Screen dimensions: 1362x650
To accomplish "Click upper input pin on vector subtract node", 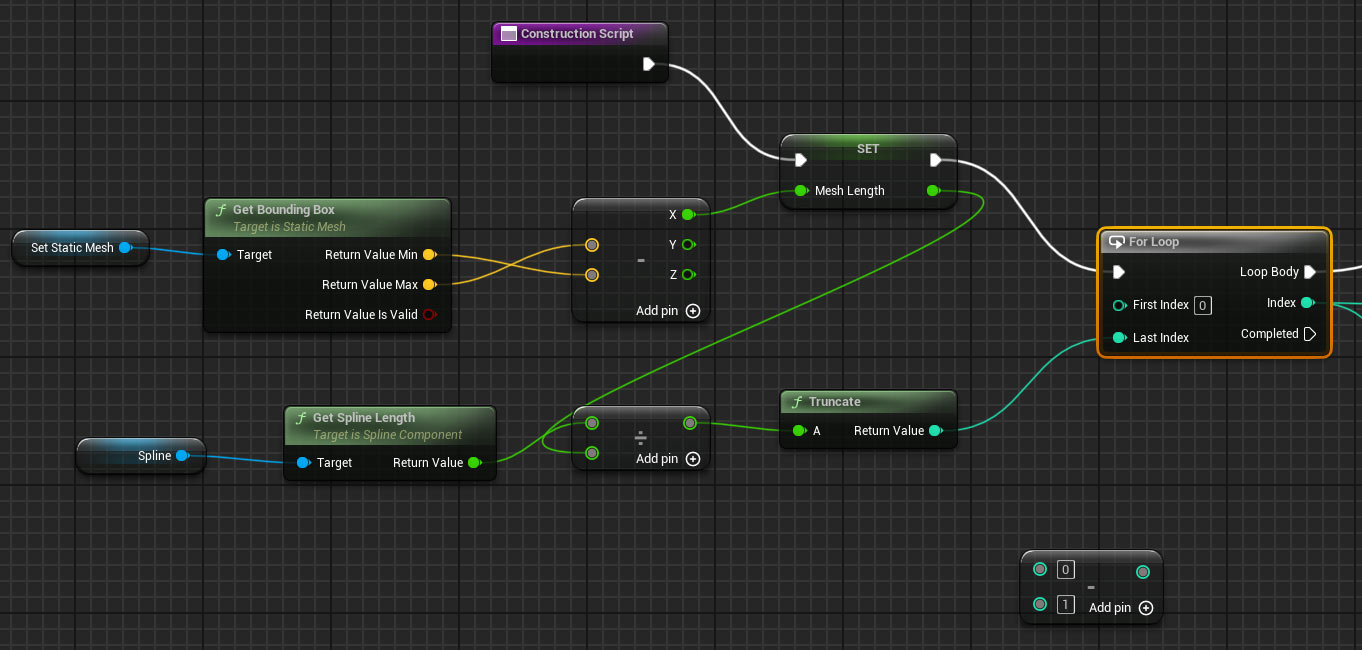I will click(592, 245).
